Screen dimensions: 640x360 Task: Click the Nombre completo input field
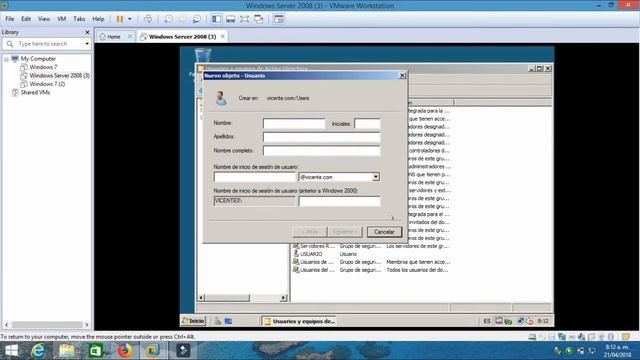point(322,151)
